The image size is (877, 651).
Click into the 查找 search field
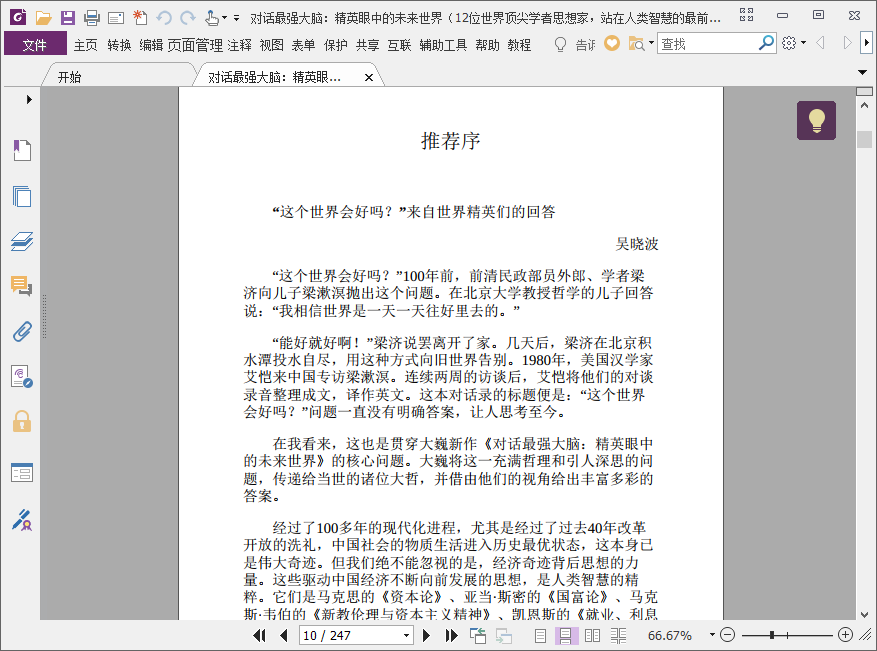(x=708, y=44)
